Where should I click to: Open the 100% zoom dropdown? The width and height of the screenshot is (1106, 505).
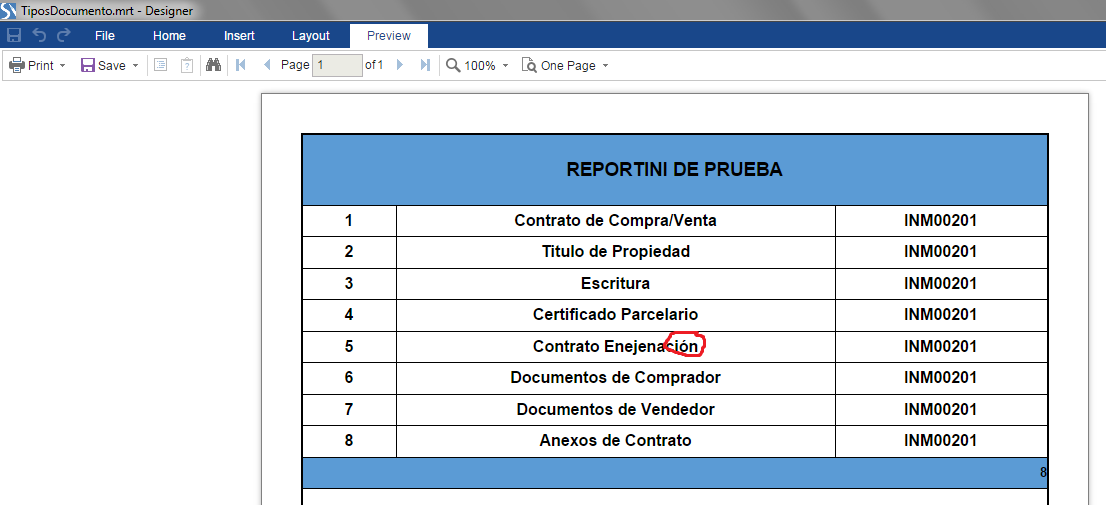tap(505, 66)
